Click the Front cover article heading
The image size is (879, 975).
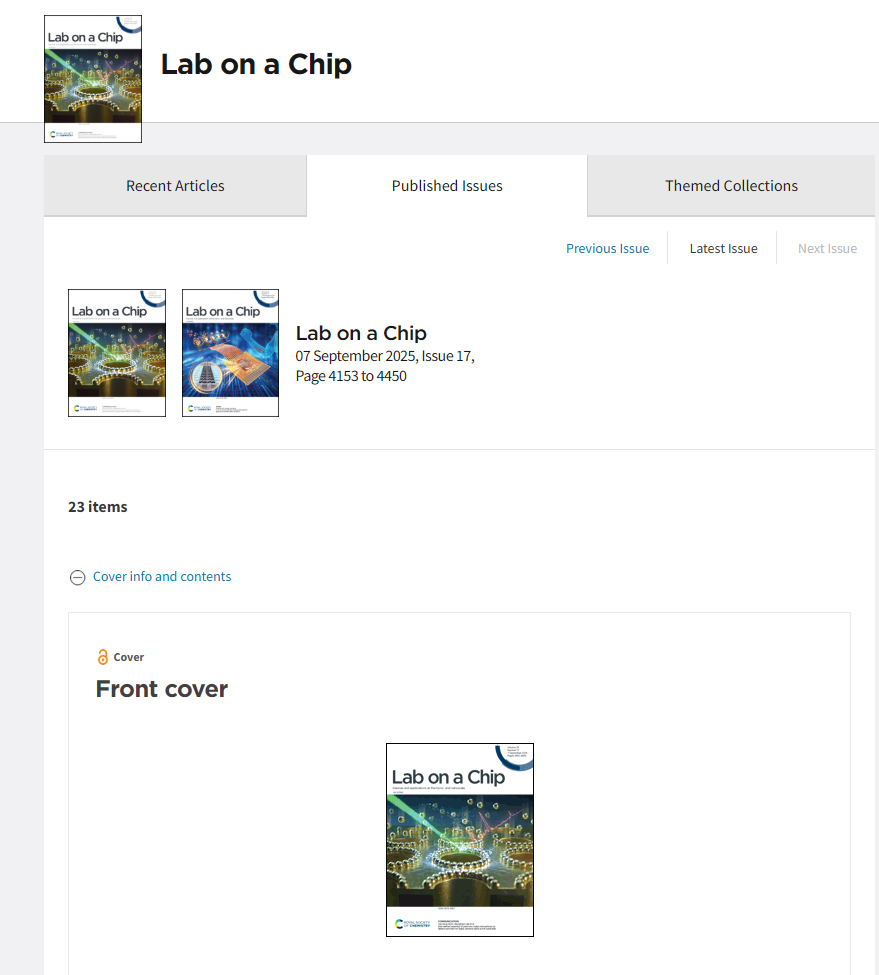162,689
